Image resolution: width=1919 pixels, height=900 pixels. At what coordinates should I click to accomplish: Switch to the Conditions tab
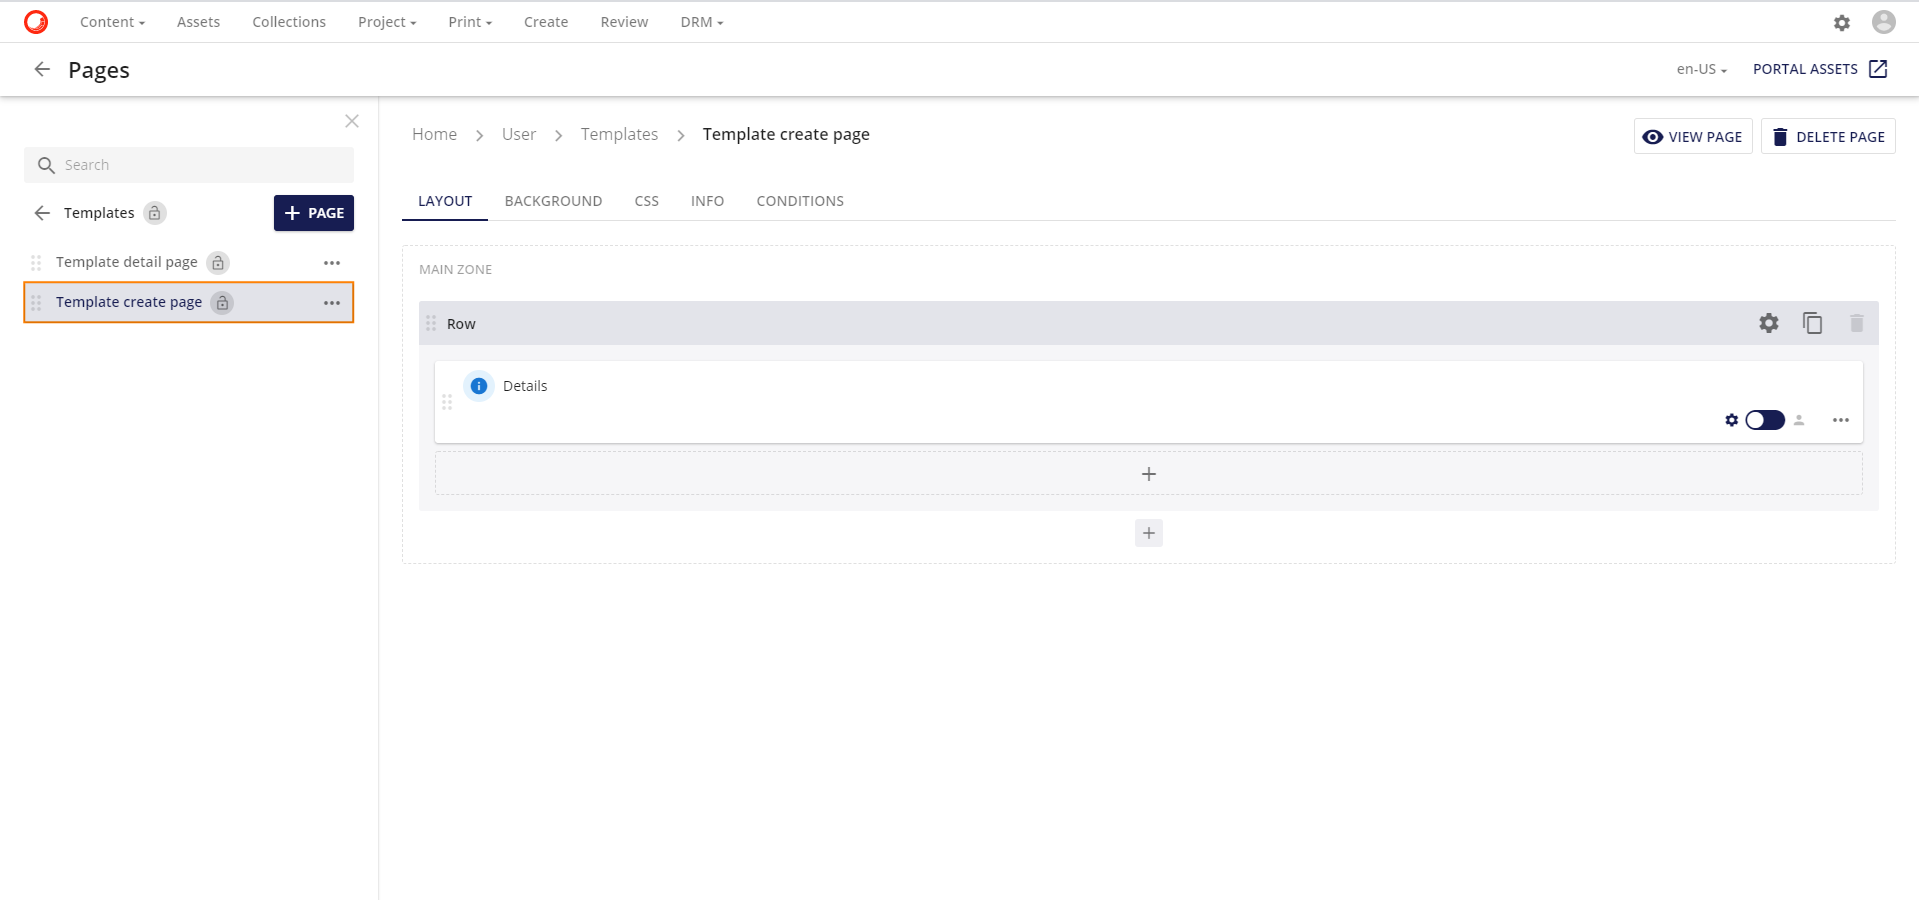(x=799, y=201)
